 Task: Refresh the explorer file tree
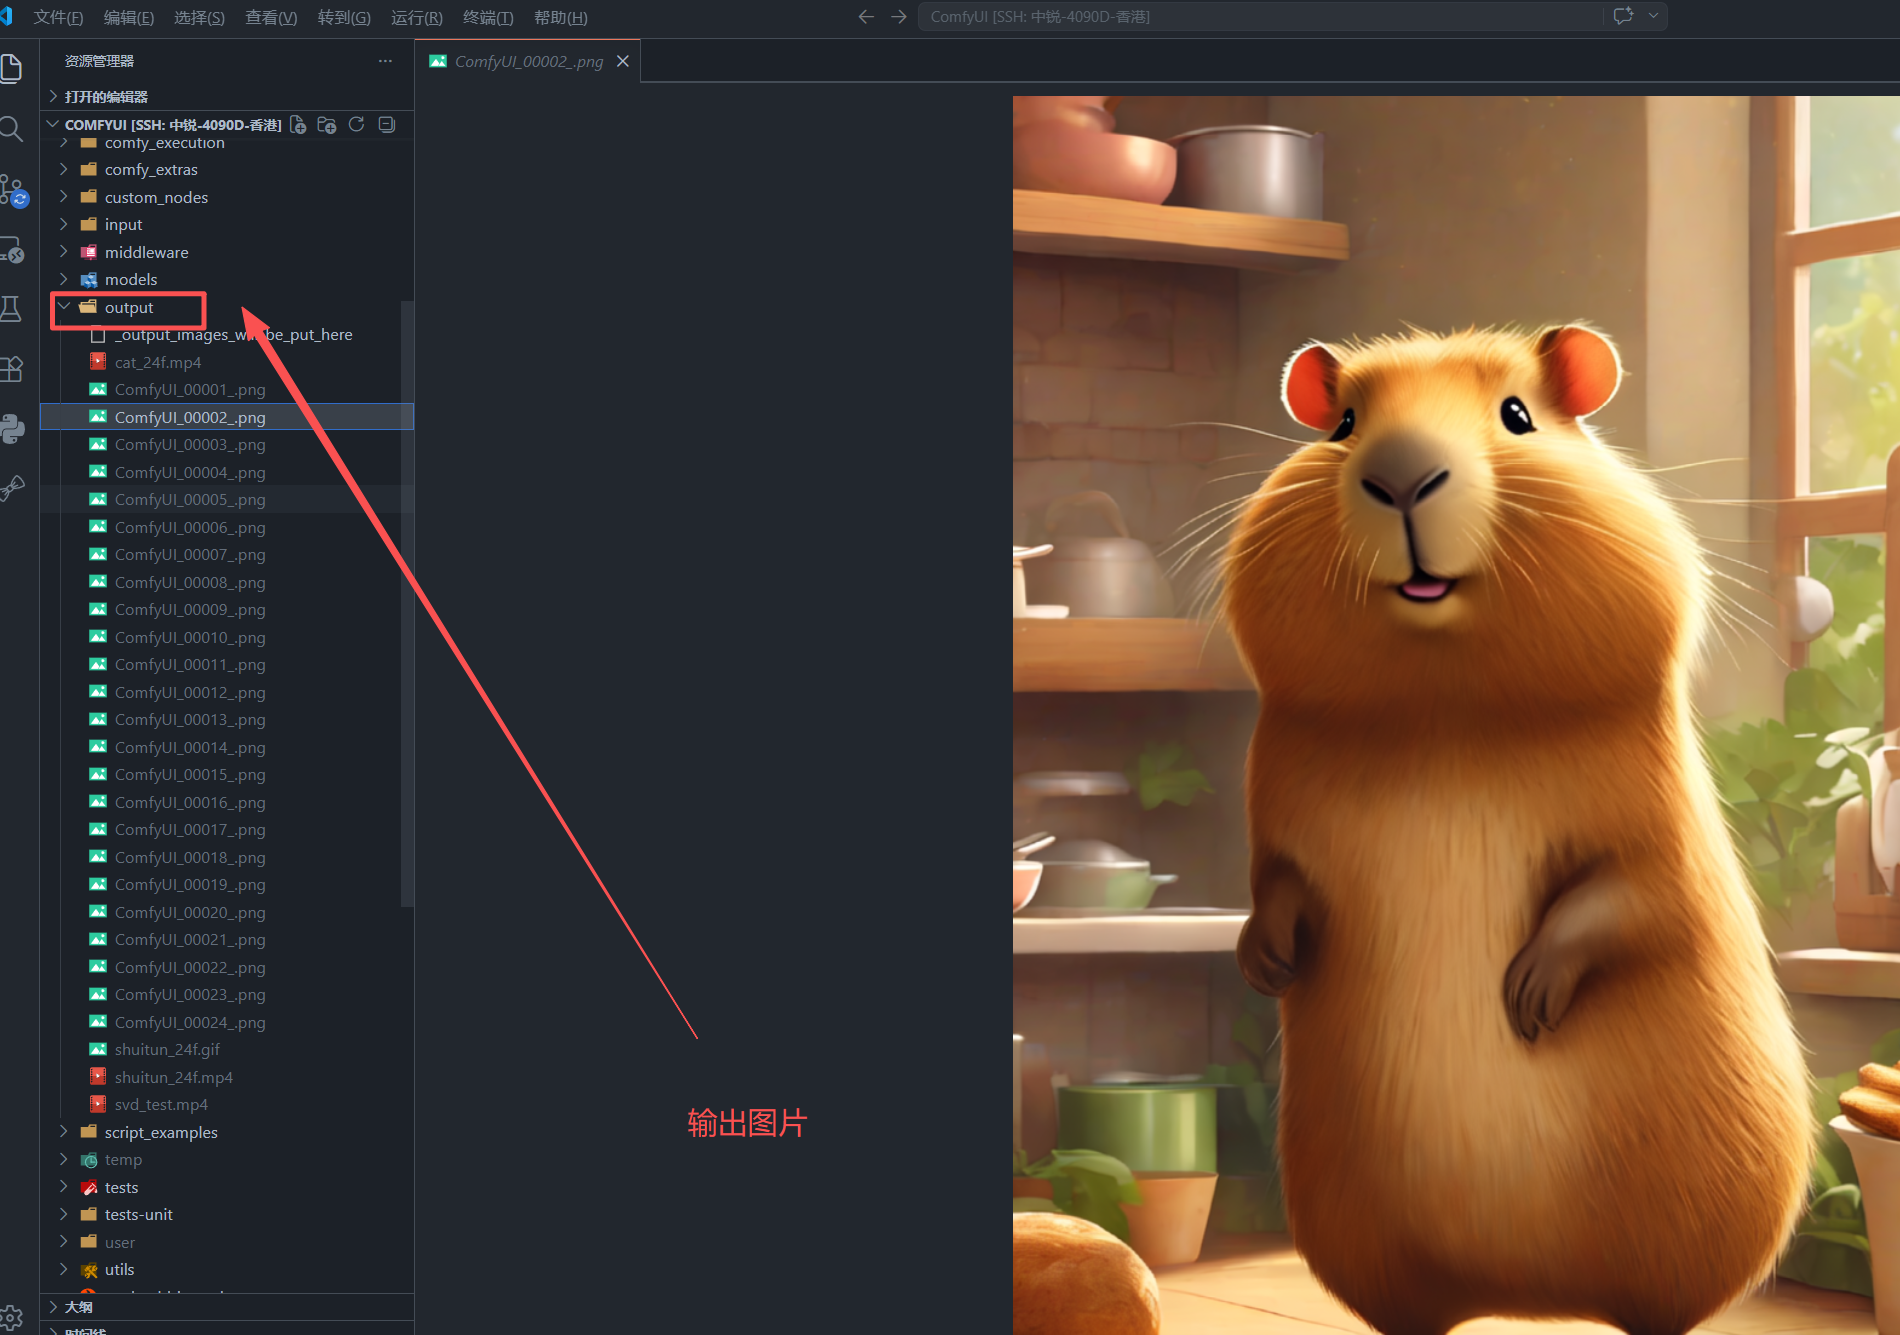pos(356,125)
